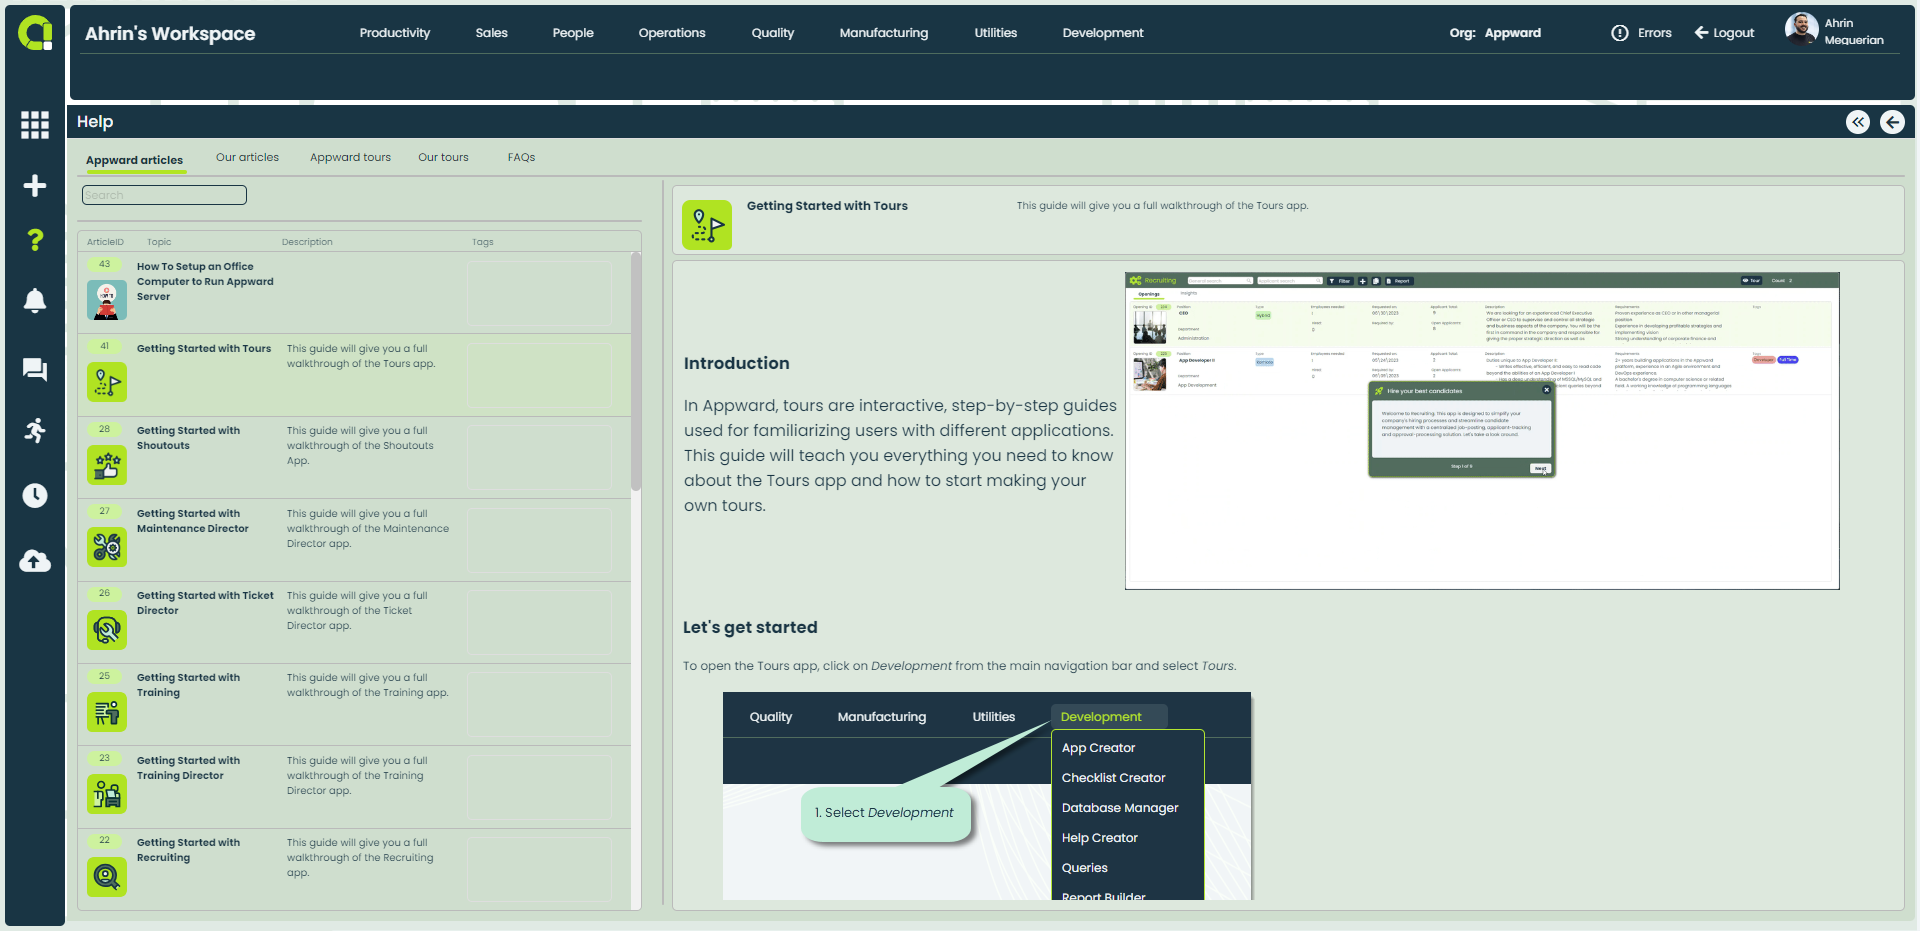Select 'Getting Started with Maintenance Director' article
The image size is (1920, 931).
(x=355, y=540)
